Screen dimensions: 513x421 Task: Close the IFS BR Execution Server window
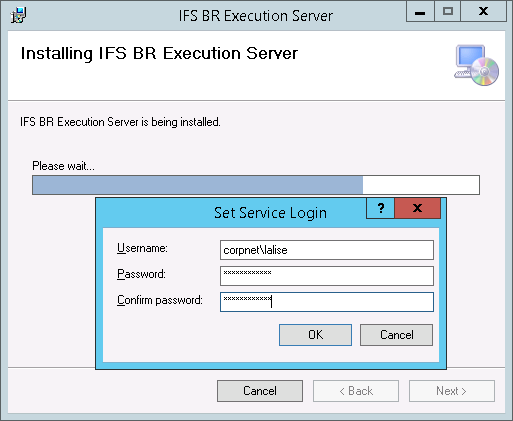click(483, 11)
